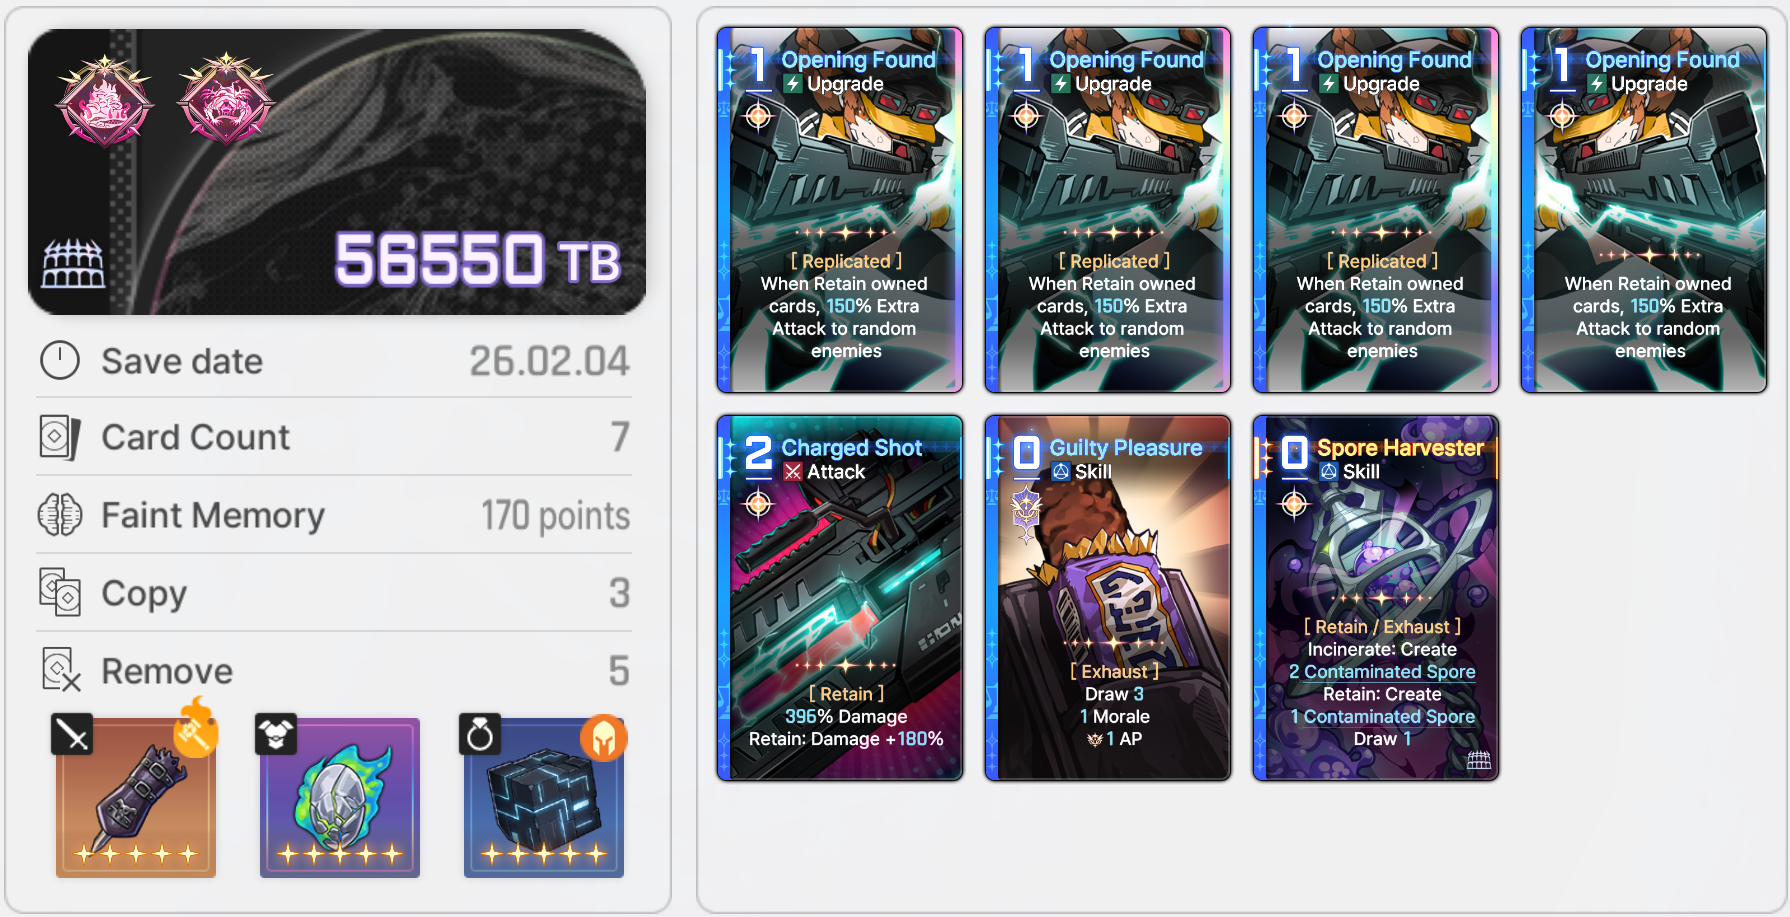The image size is (1790, 917).
Task: Open the flaming mask armor item
Action: tap(340, 797)
